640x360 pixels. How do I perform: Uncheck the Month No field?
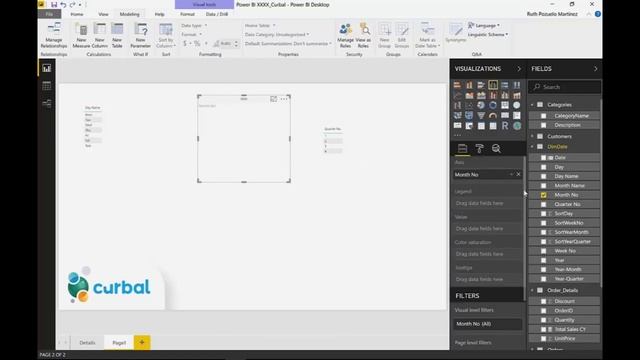tap(543, 195)
